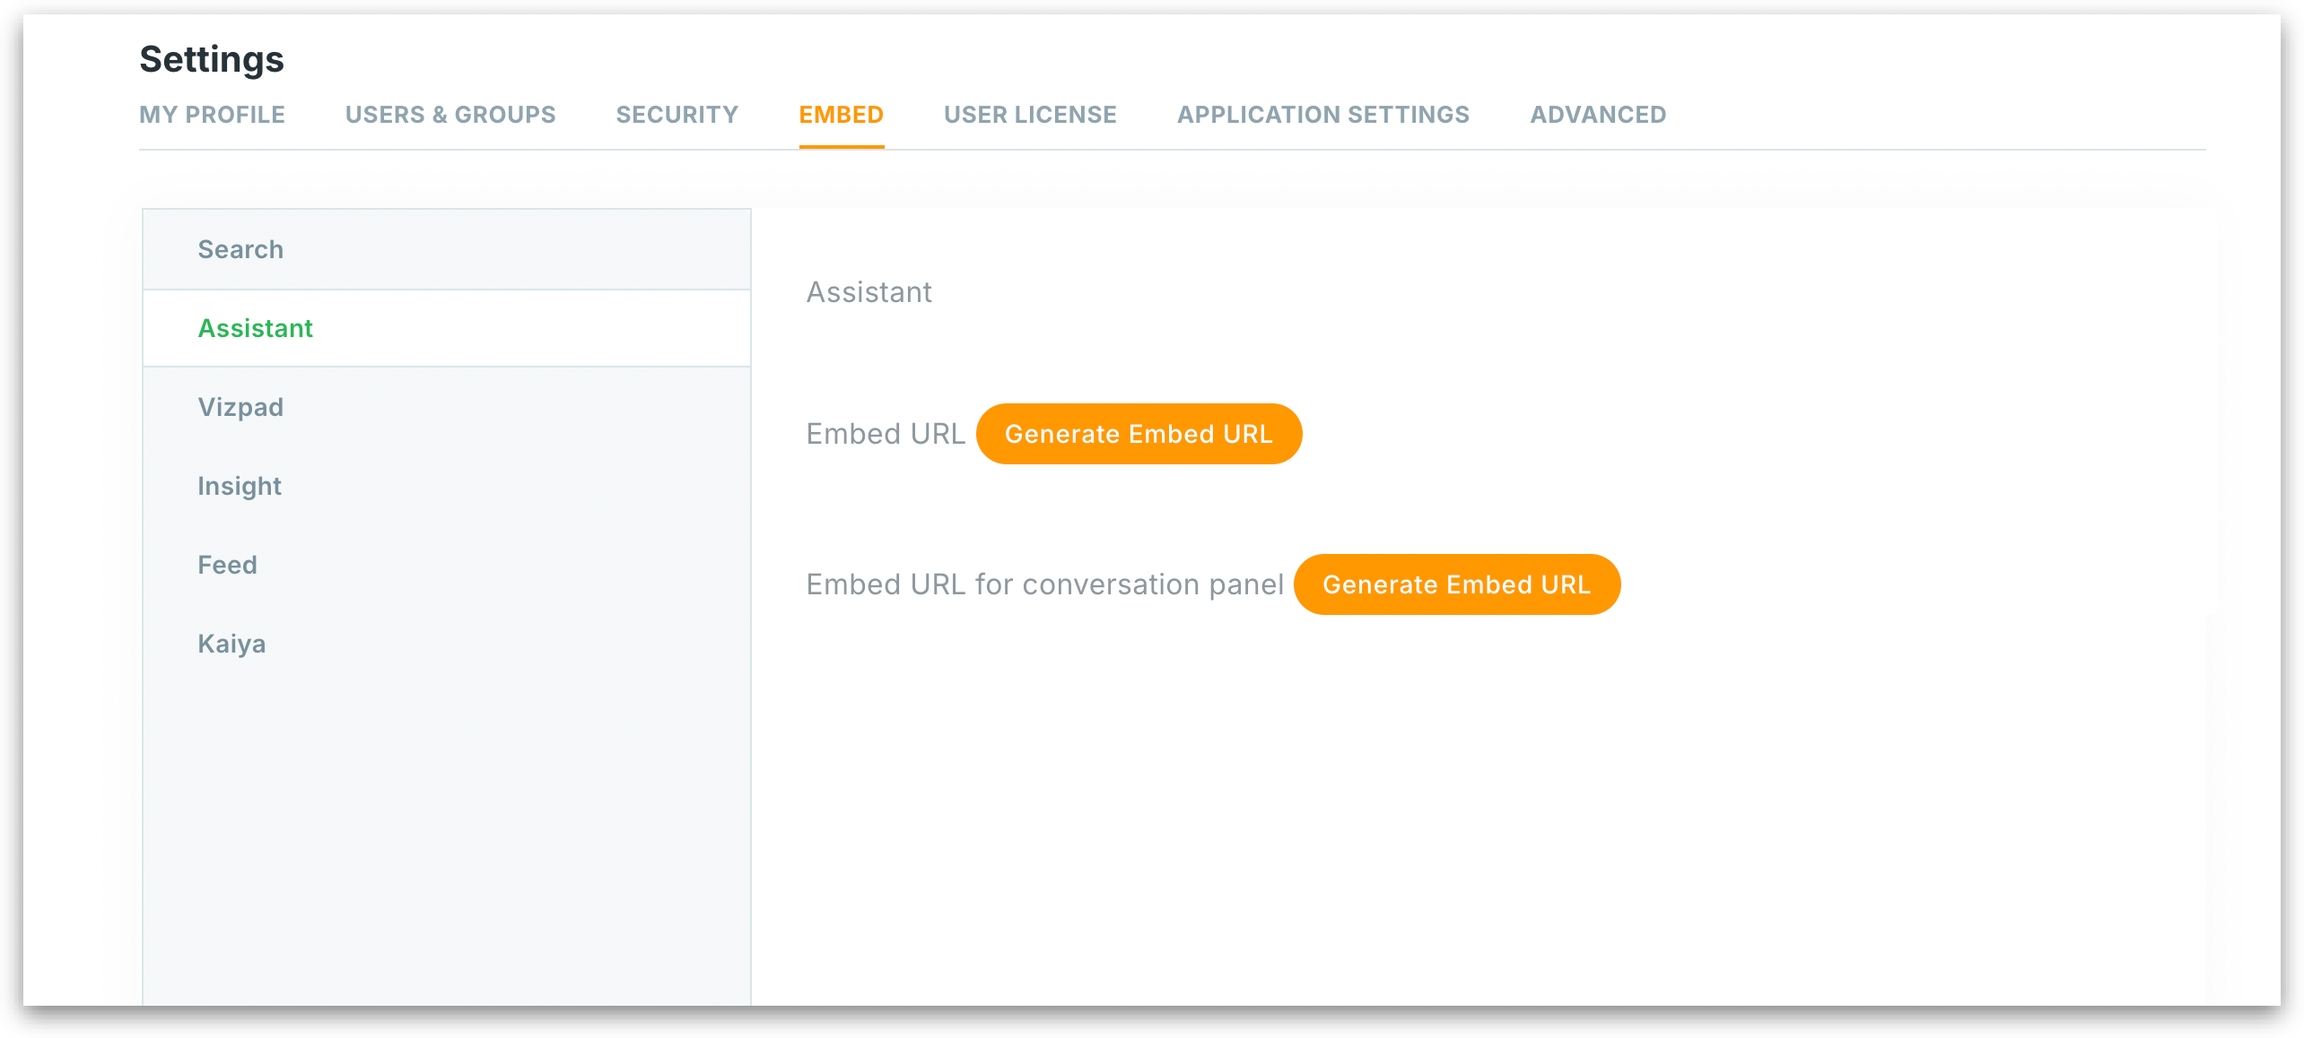Generate Embed URL for Assistant
The image size is (2304, 1038).
pos(1138,434)
